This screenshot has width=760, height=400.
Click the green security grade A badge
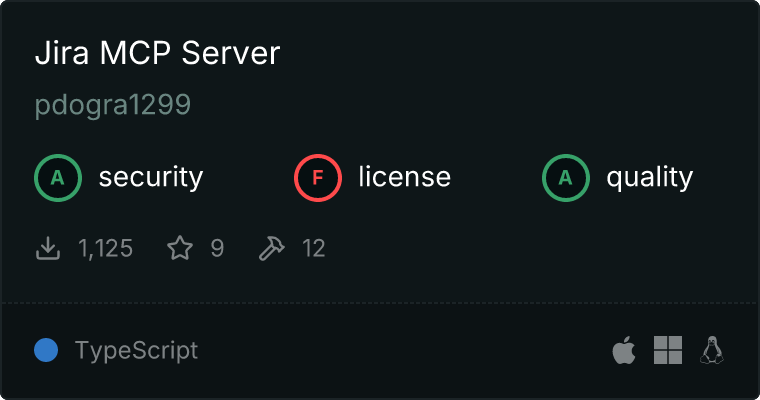tap(58, 178)
